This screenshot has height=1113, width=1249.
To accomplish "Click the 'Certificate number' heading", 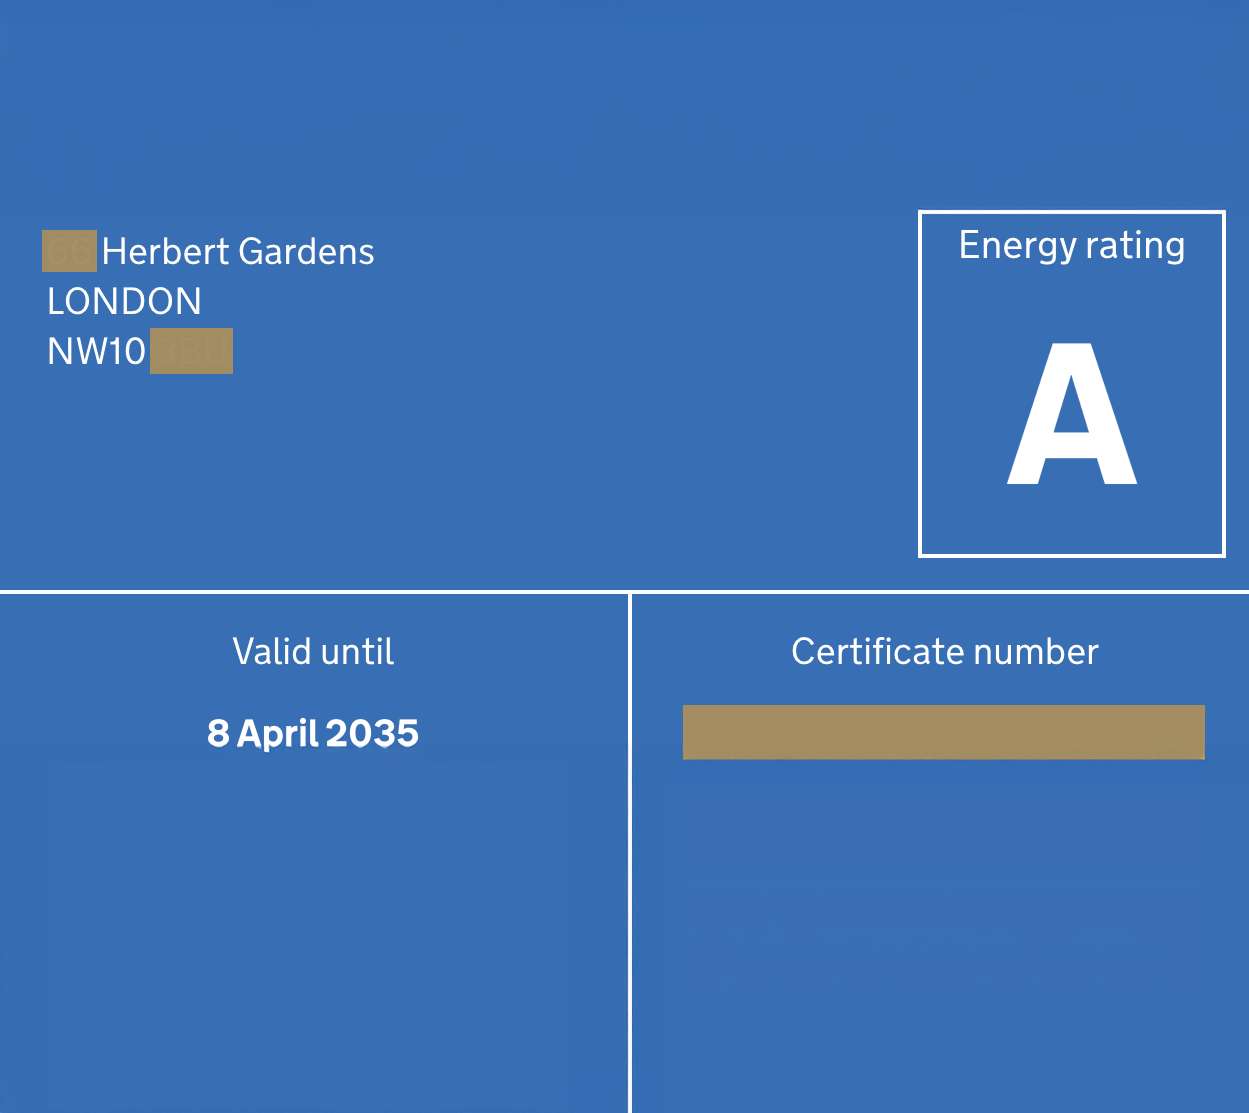I will pos(945,652).
